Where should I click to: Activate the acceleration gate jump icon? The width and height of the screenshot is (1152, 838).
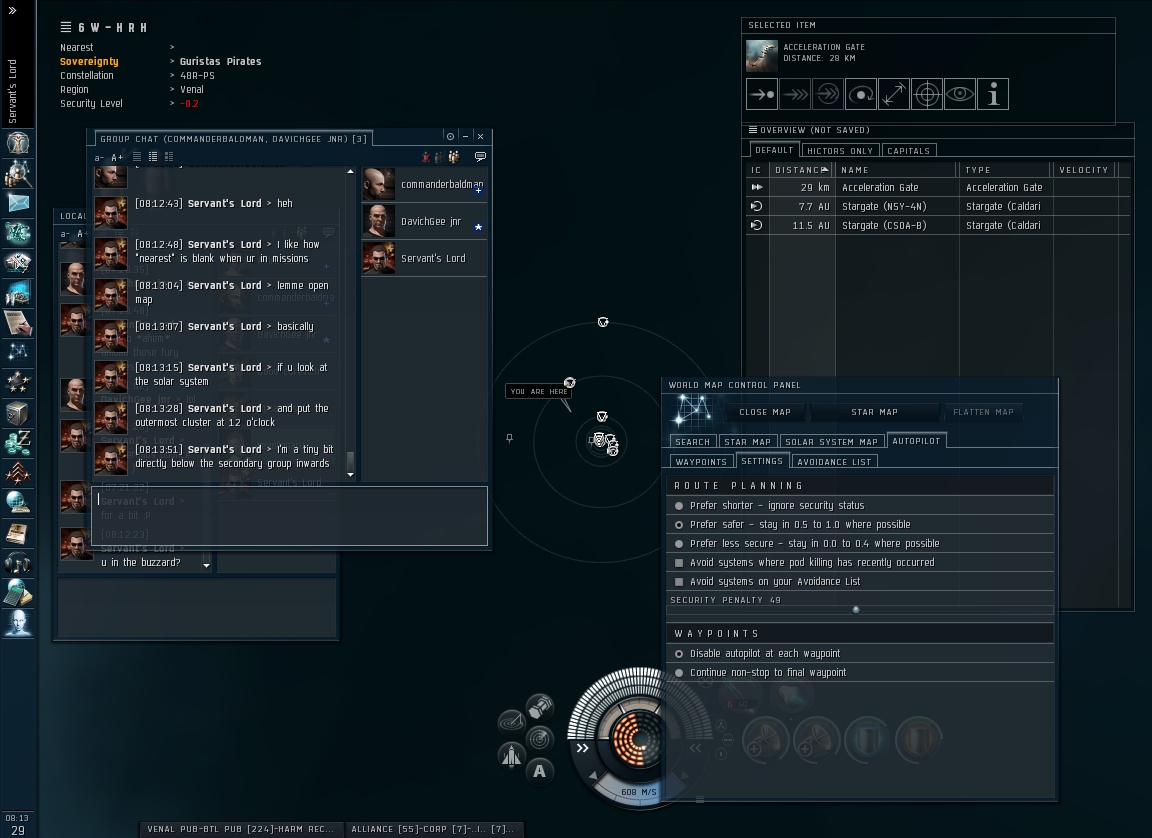[x=828, y=94]
